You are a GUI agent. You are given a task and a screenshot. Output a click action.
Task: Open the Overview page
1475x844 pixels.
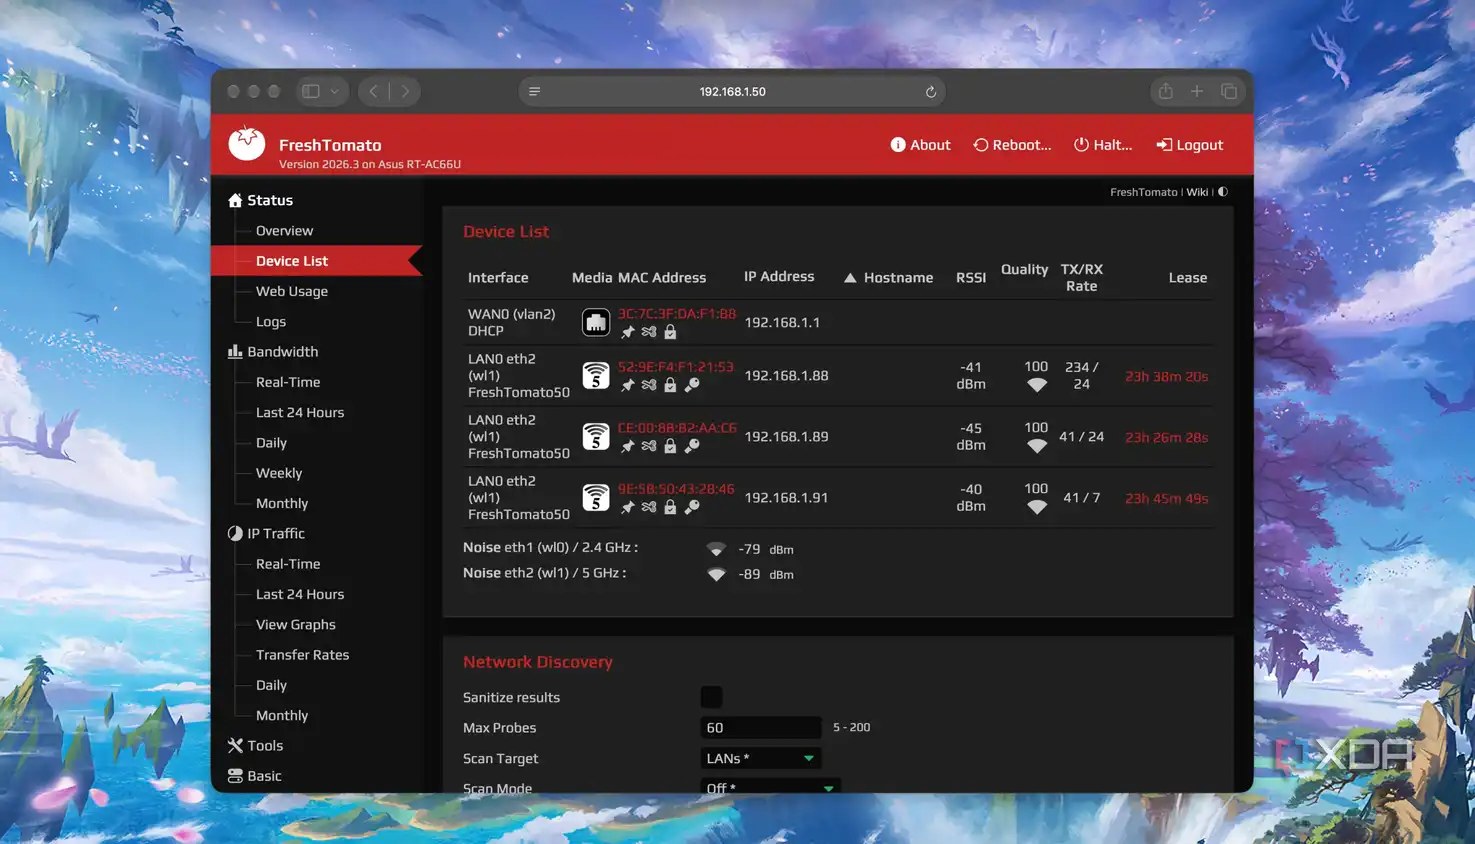coord(284,231)
